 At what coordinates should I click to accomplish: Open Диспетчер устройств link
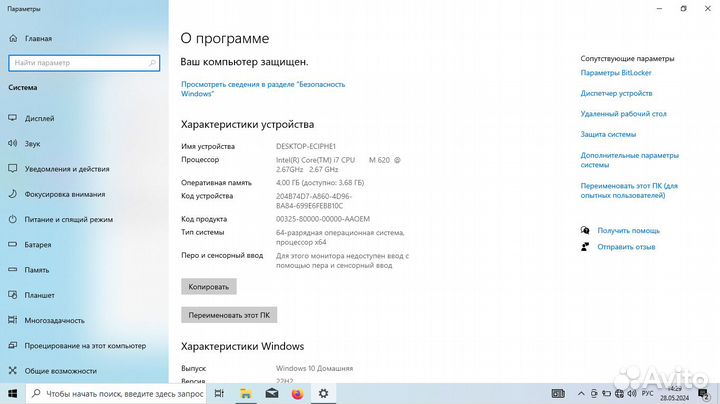616,93
